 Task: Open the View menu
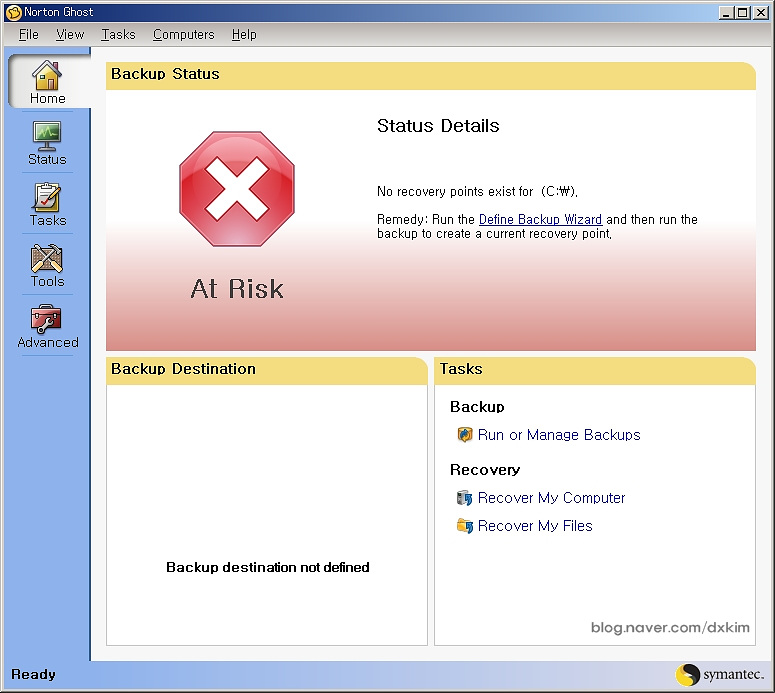(x=70, y=35)
